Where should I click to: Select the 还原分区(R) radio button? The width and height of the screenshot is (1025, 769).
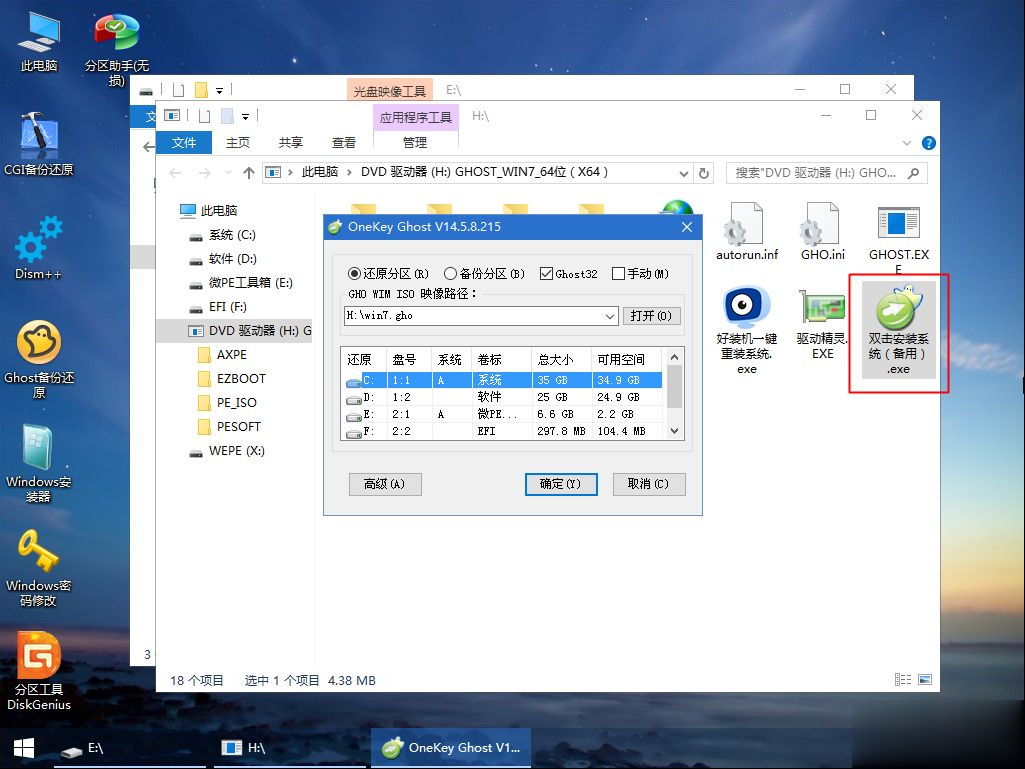click(x=388, y=273)
